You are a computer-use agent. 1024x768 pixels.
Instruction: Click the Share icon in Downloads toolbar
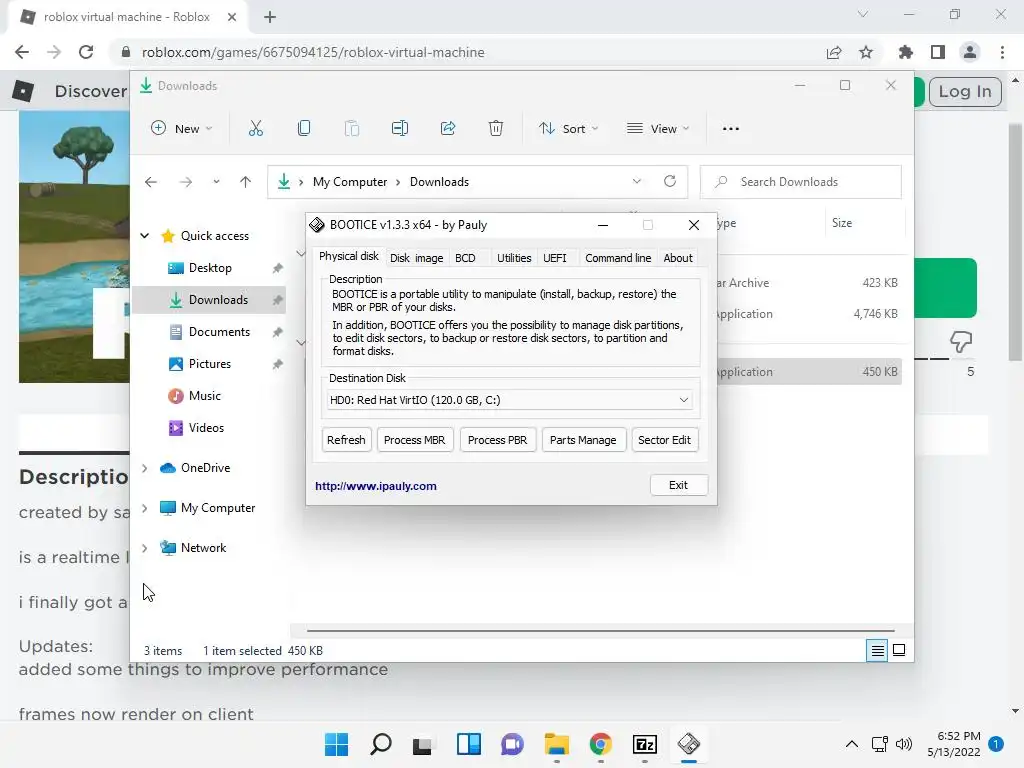(448, 129)
